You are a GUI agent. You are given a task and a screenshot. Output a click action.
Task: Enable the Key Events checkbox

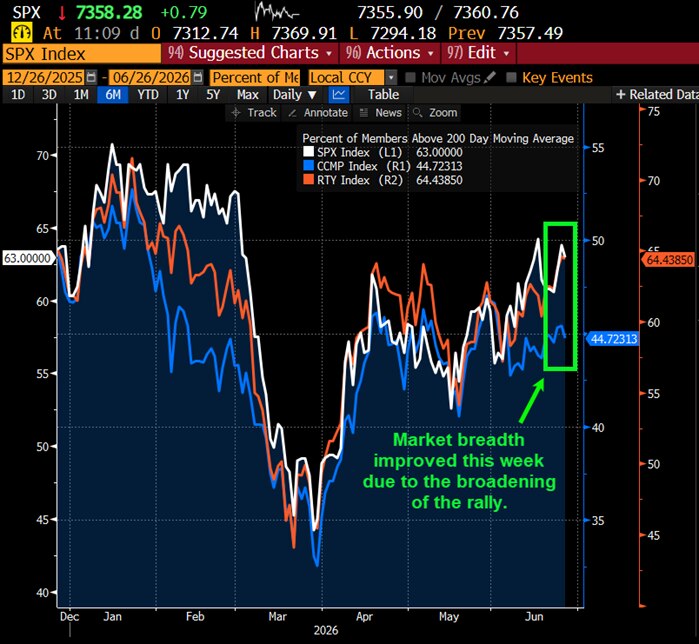512,78
